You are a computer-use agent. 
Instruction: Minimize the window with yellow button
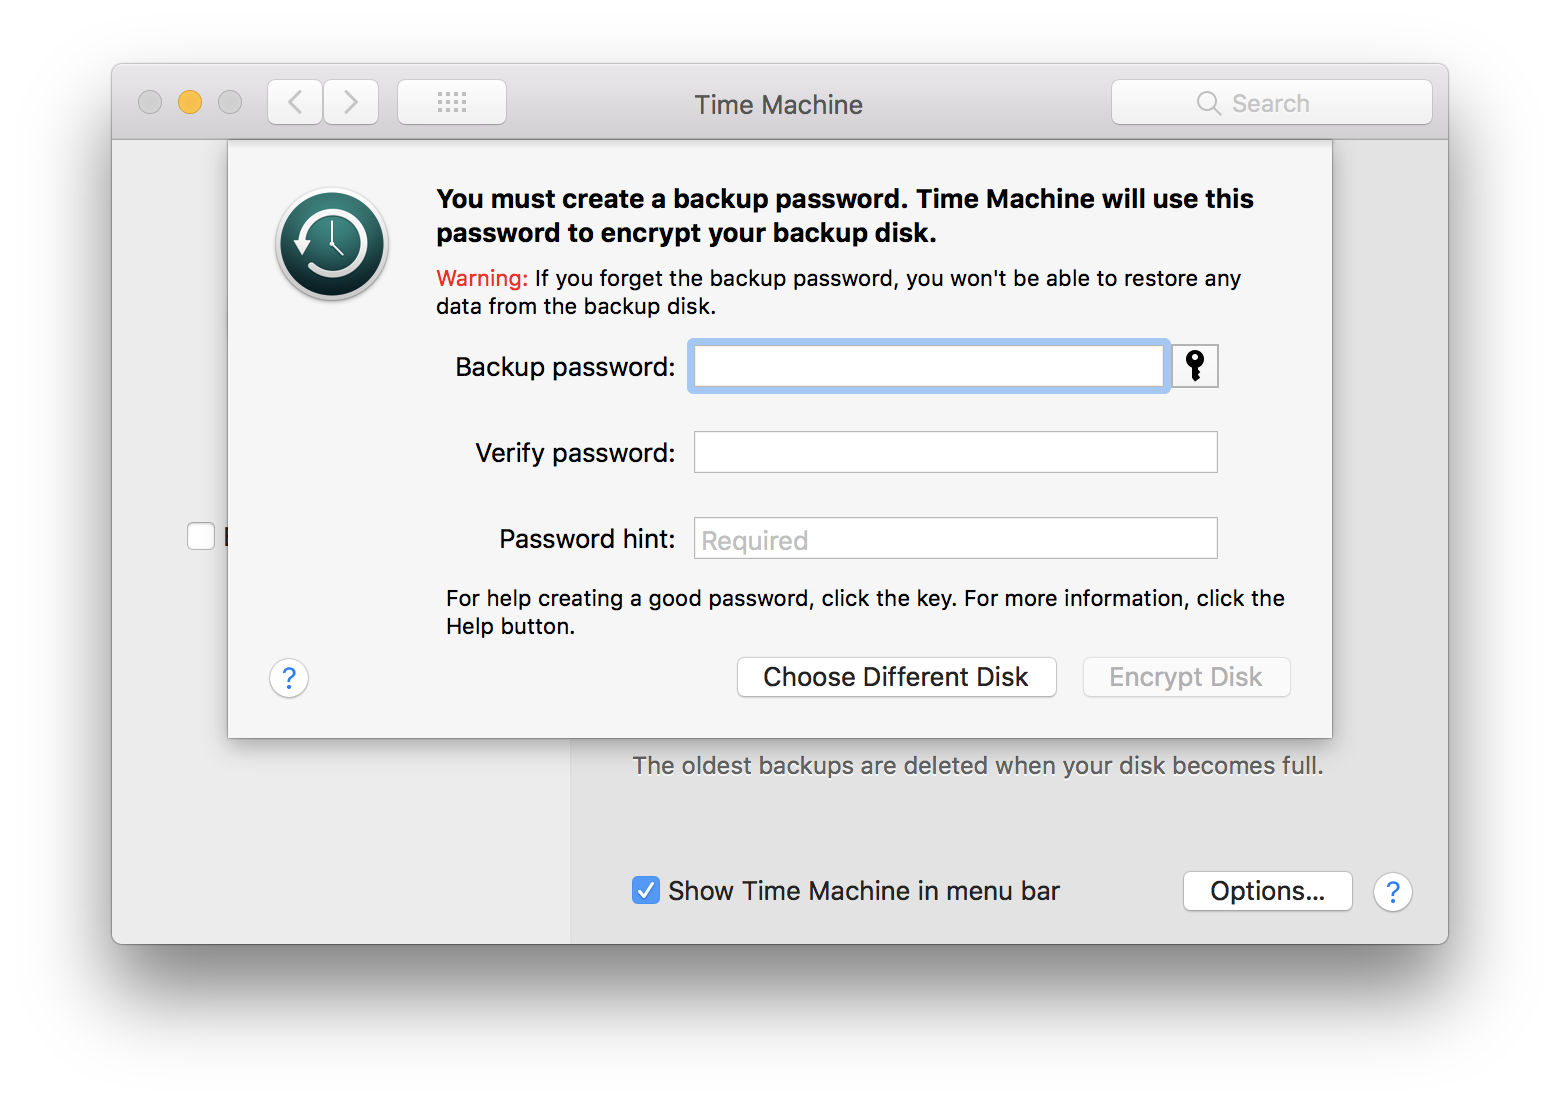(x=190, y=102)
